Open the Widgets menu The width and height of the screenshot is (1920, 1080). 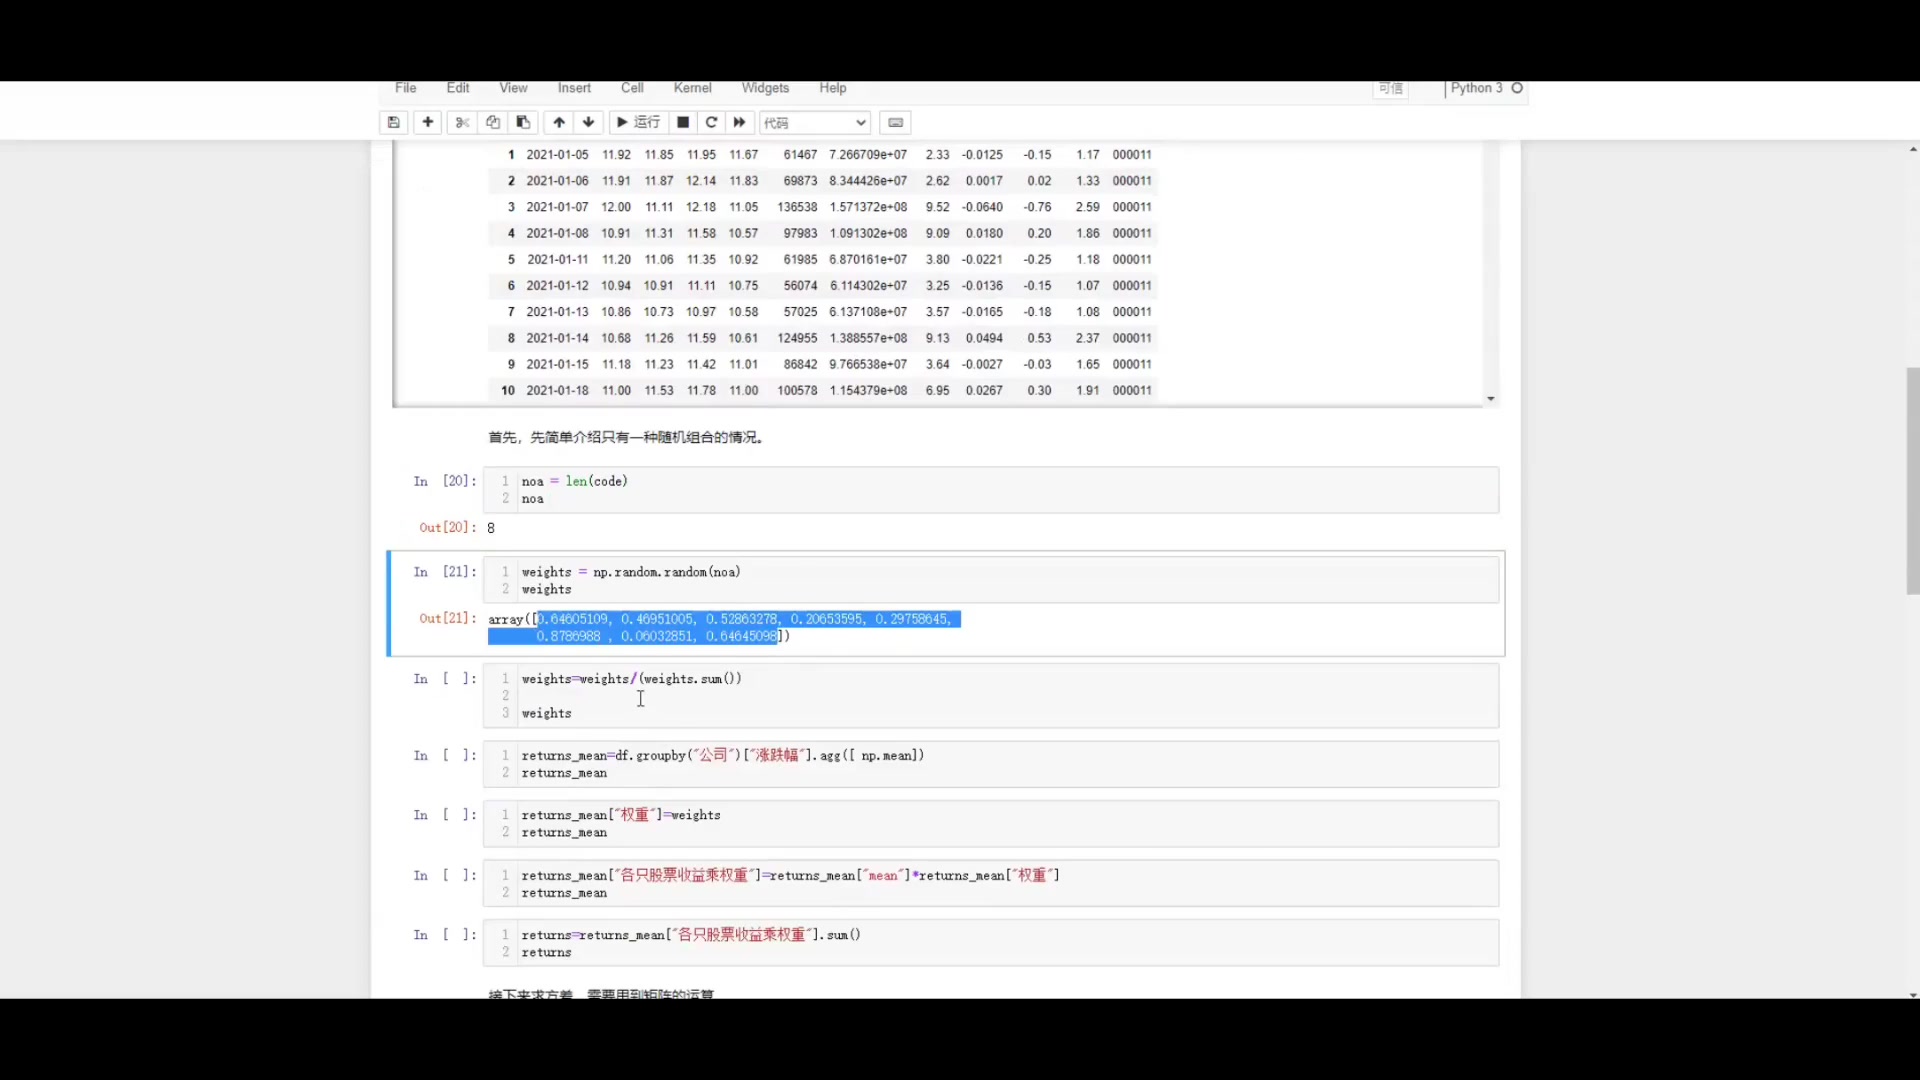[x=765, y=88]
